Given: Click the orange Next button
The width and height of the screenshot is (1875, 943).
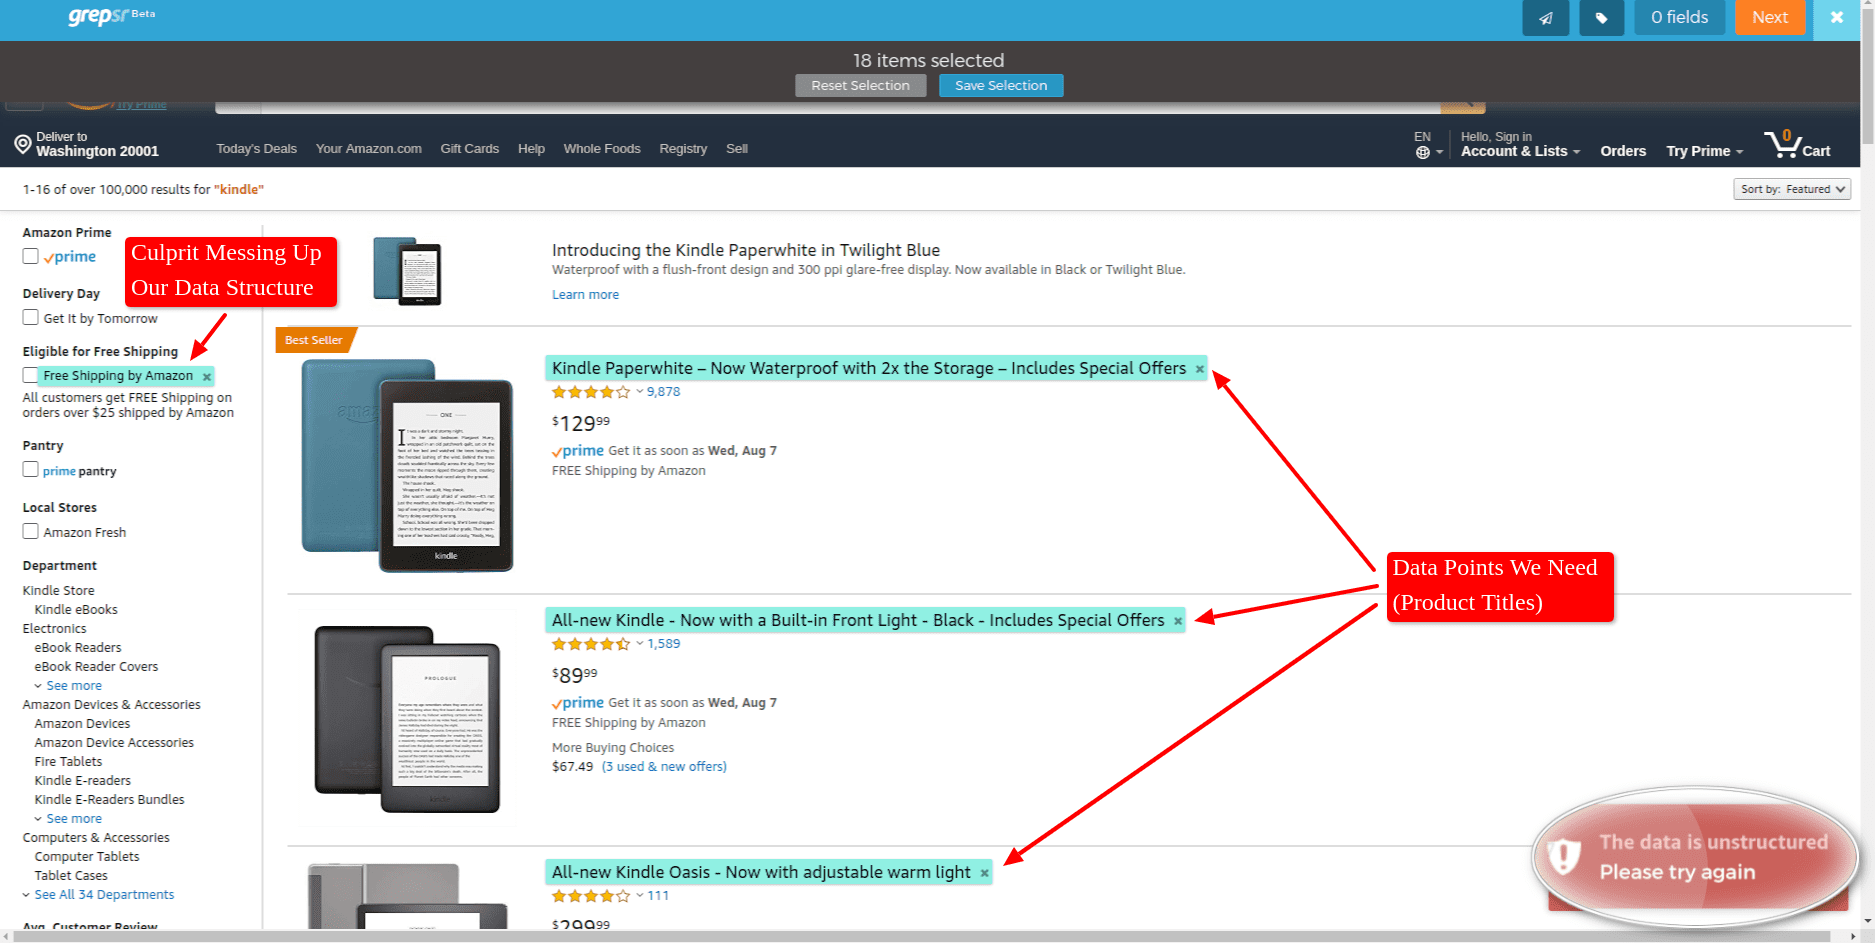Looking at the screenshot, I should pos(1769,17).
